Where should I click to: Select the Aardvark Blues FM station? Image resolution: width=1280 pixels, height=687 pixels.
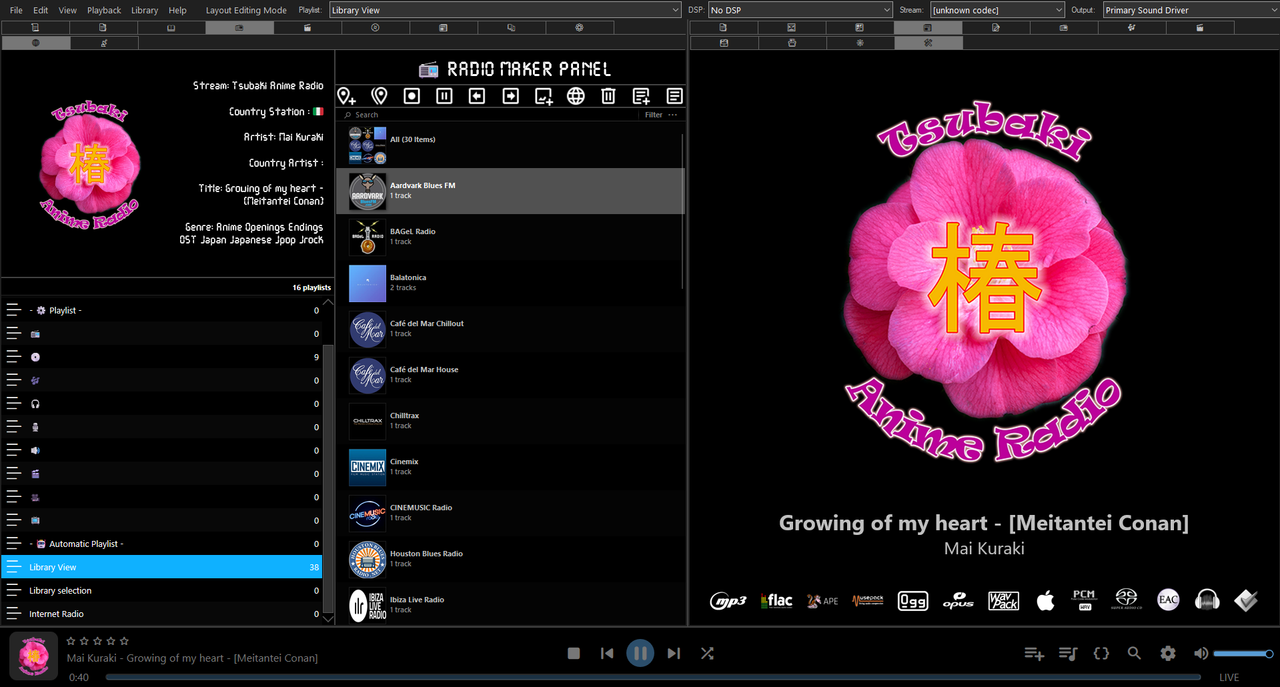[510, 191]
